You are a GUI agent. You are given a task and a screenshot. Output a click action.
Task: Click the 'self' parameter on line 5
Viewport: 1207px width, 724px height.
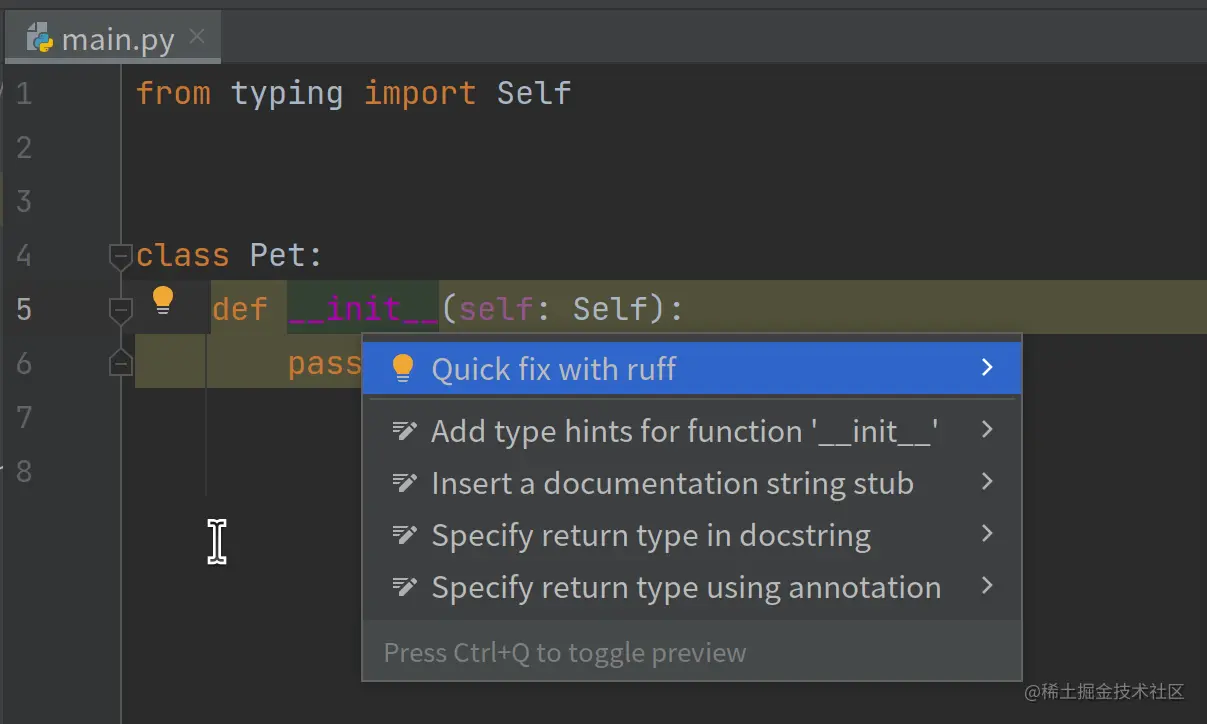(496, 309)
